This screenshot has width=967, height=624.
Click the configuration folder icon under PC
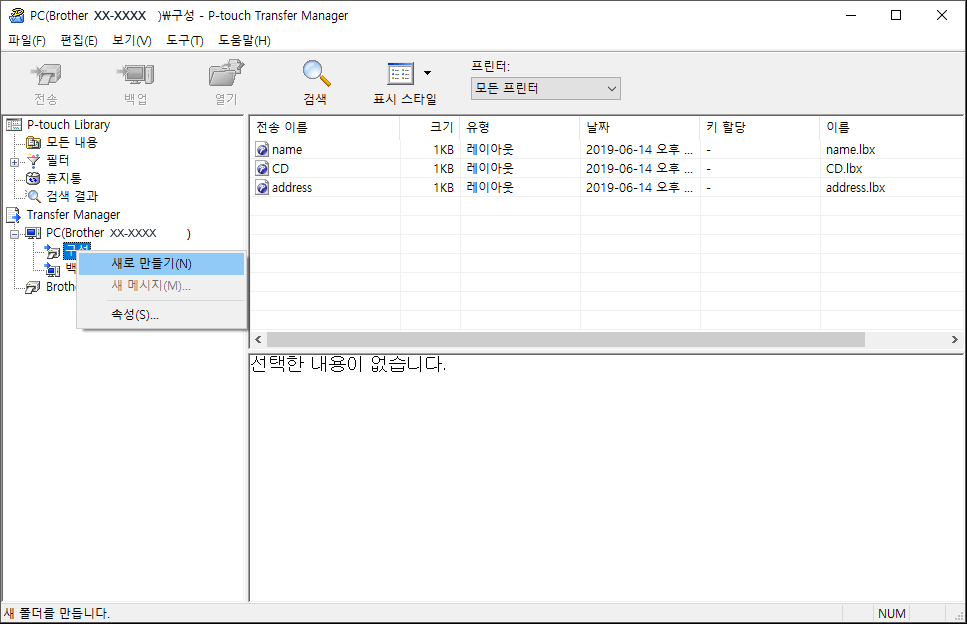pos(53,252)
